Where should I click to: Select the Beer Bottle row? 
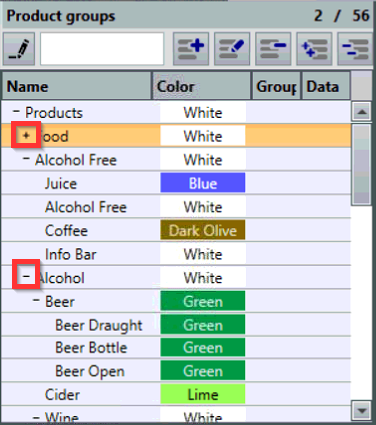coord(176,347)
